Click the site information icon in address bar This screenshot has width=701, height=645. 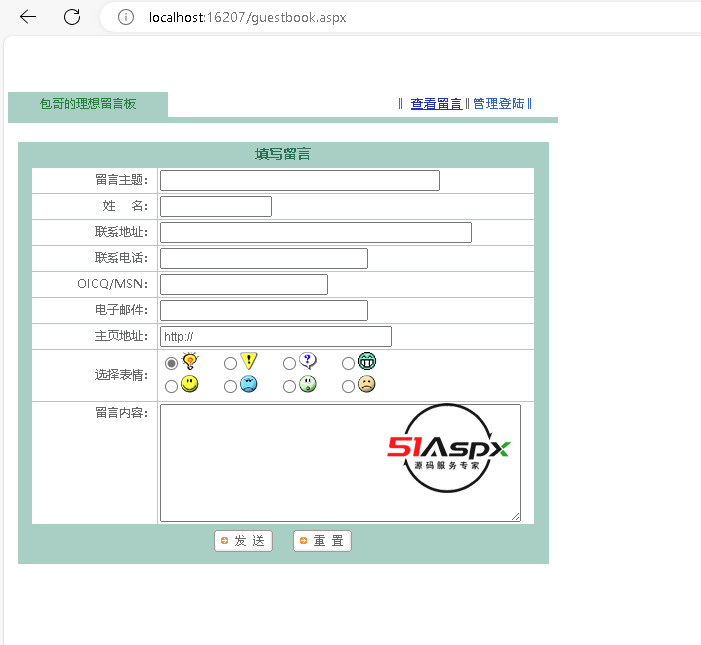click(125, 17)
